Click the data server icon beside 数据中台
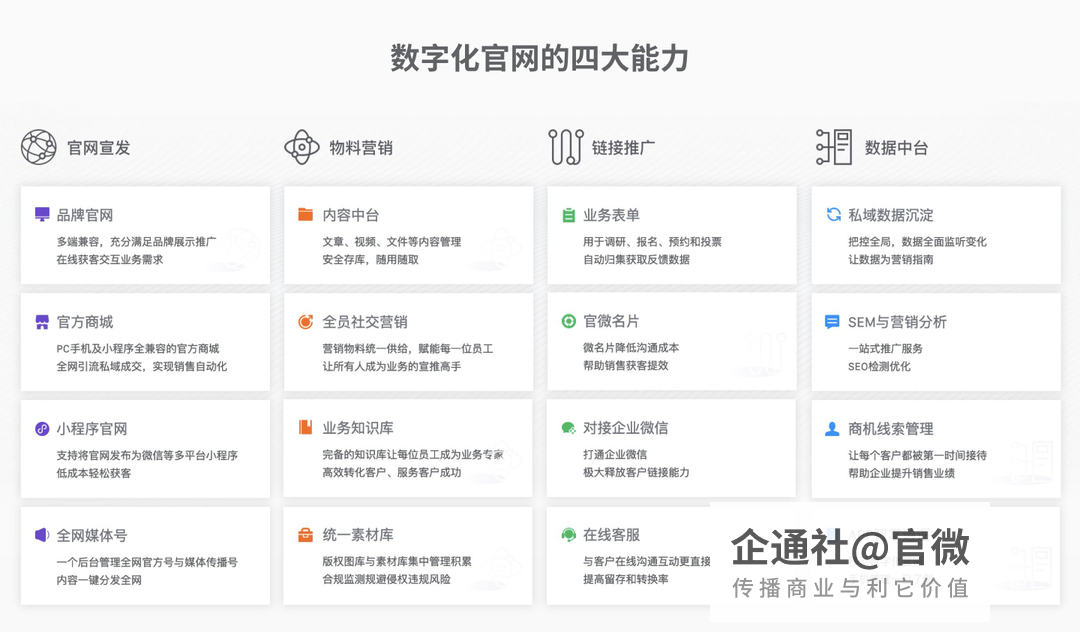 coord(834,147)
